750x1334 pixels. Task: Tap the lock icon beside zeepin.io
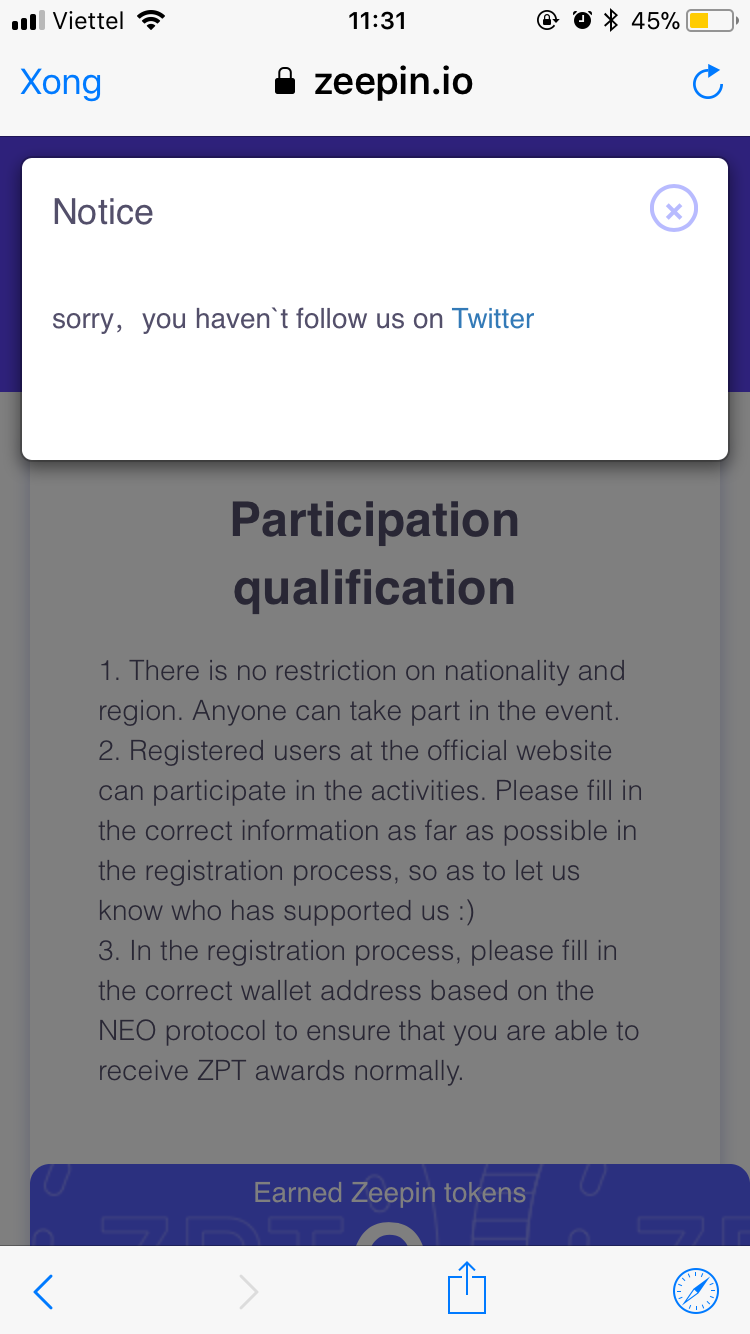(x=285, y=82)
